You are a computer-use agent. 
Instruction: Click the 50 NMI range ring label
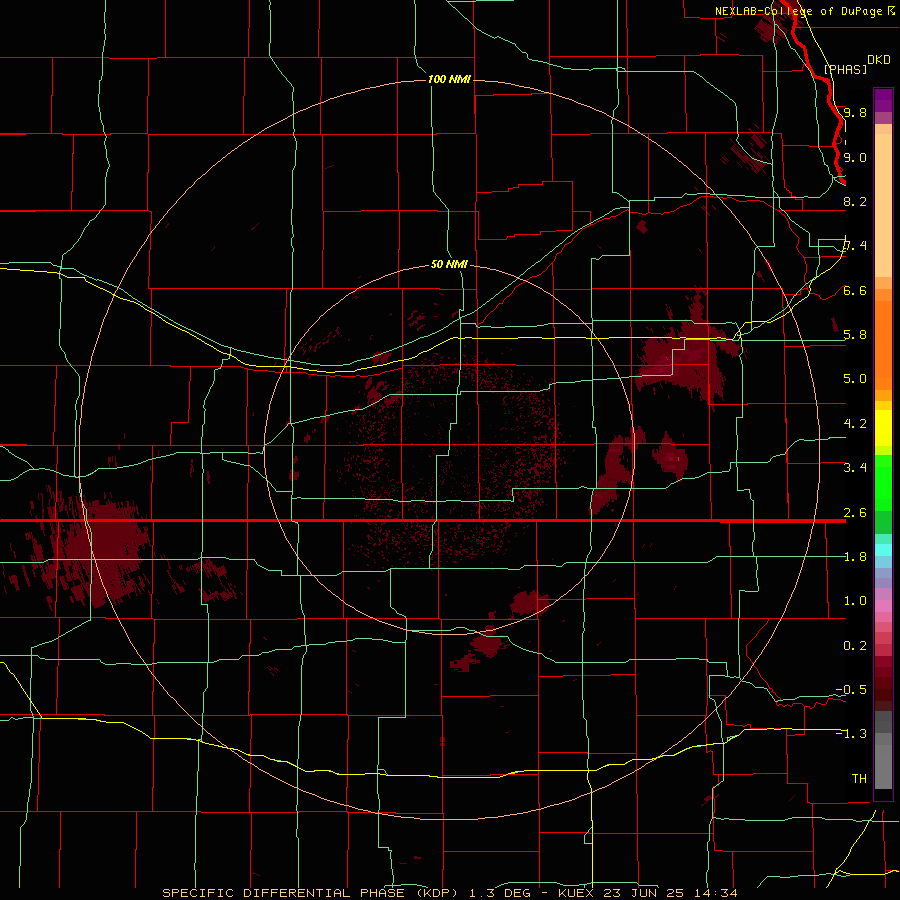[x=449, y=264]
